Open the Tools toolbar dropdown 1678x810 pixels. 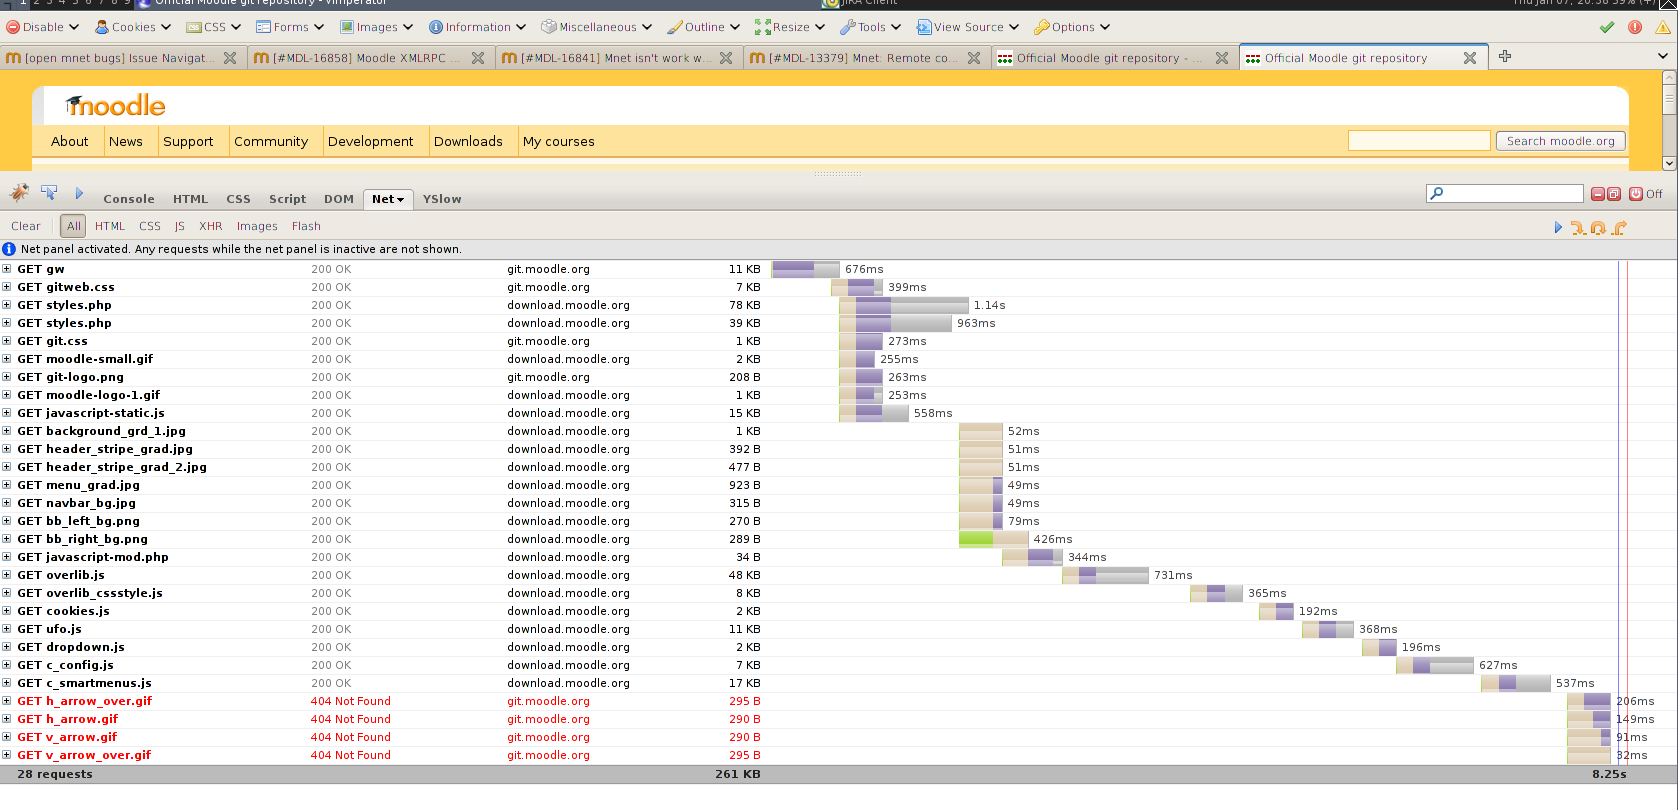870,27
